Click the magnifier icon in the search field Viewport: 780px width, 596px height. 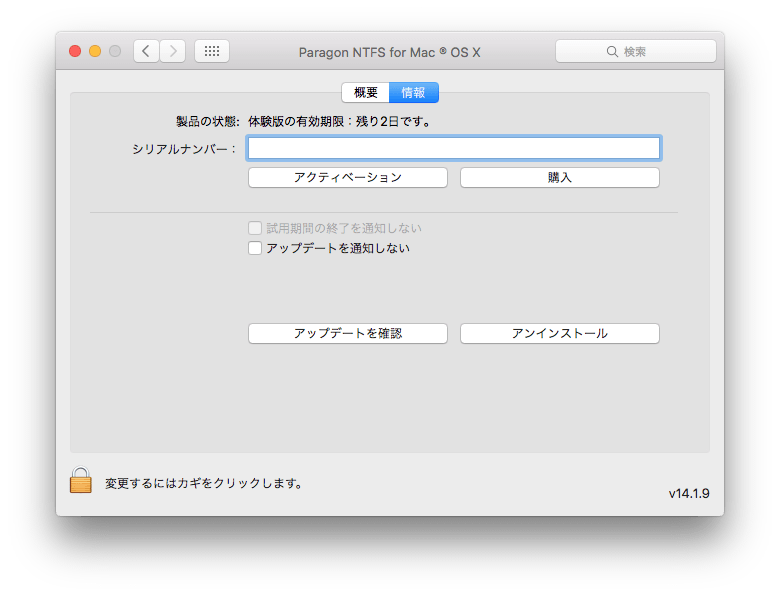pos(612,52)
